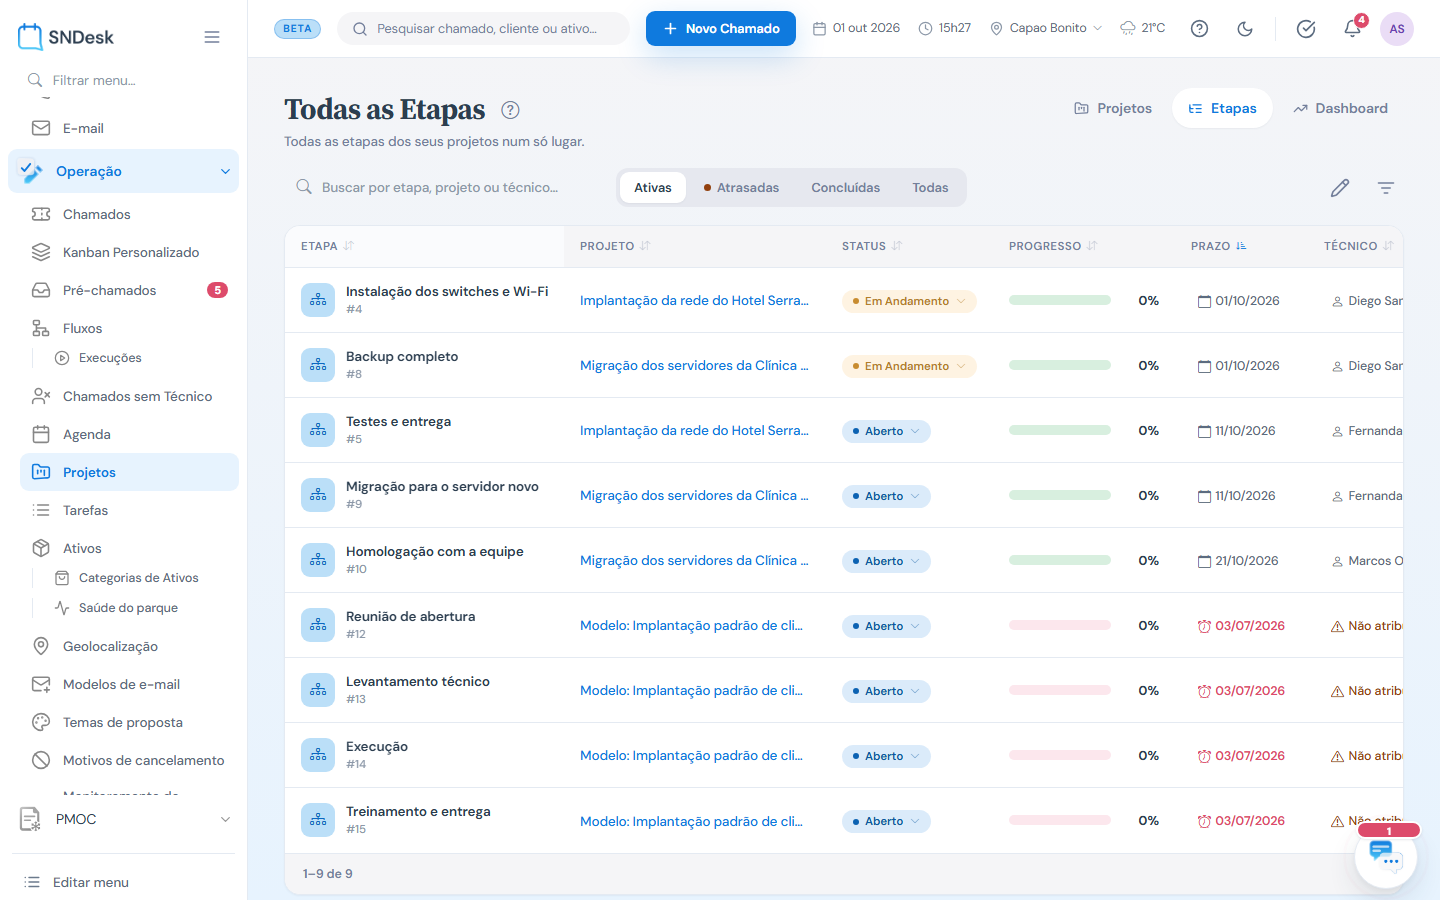This screenshot has height=900, width=1440.
Task: Click Novo Chamado button
Action: 721,28
